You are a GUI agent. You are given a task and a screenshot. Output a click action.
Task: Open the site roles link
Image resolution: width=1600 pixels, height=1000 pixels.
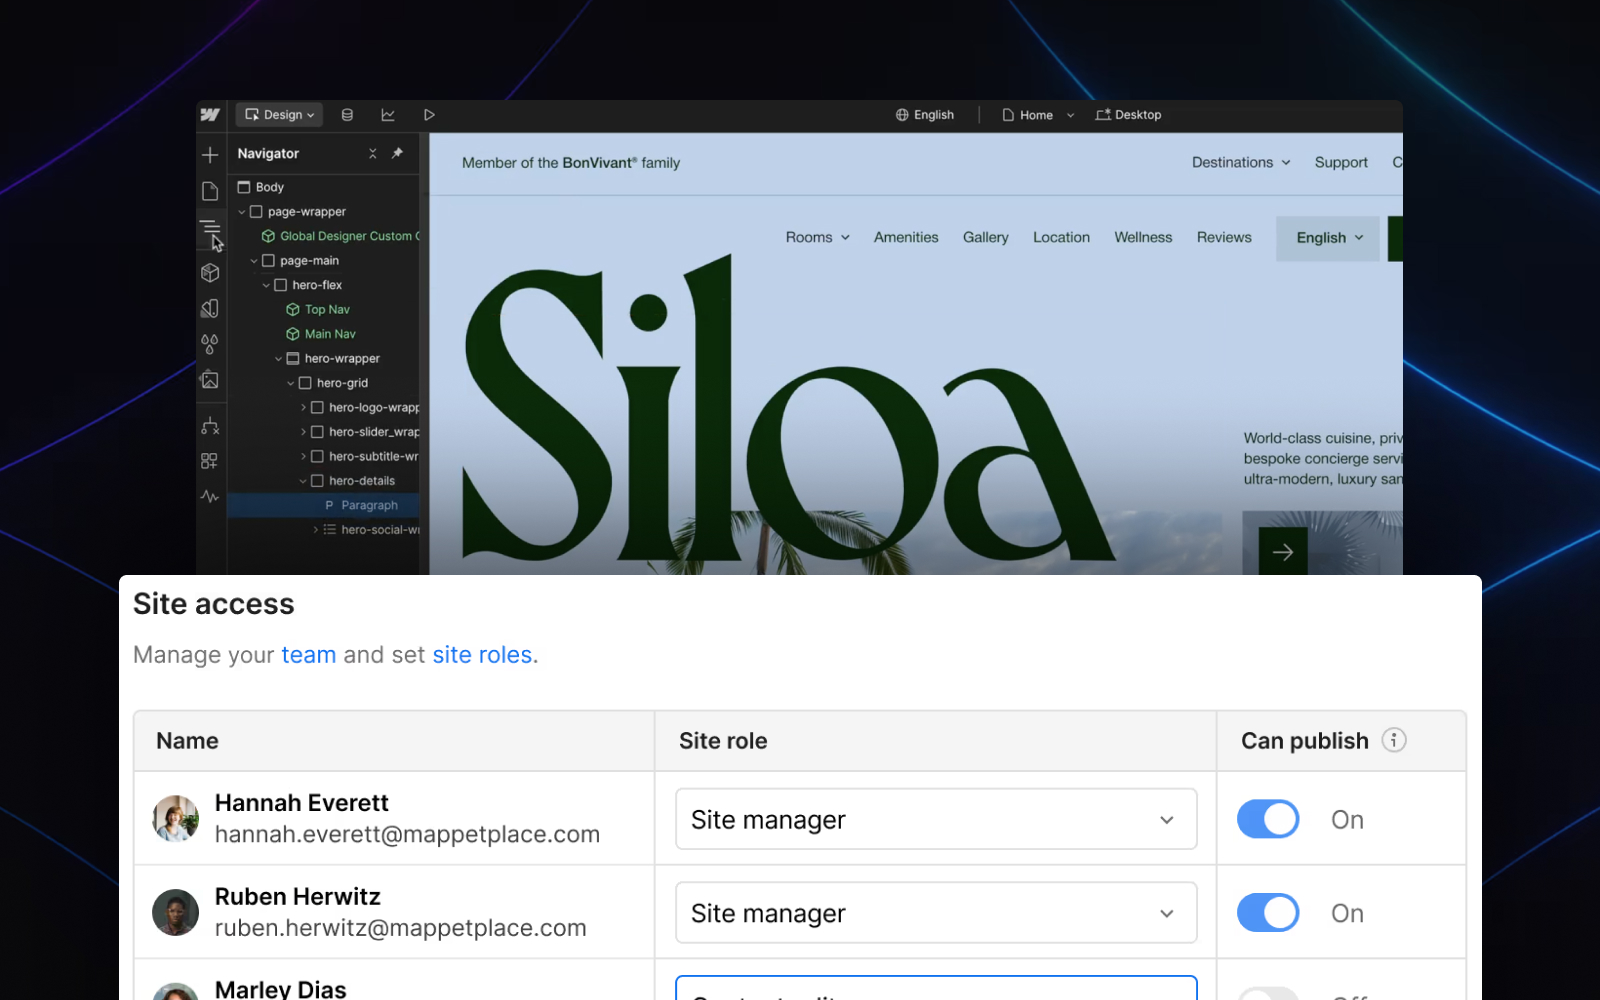click(482, 655)
